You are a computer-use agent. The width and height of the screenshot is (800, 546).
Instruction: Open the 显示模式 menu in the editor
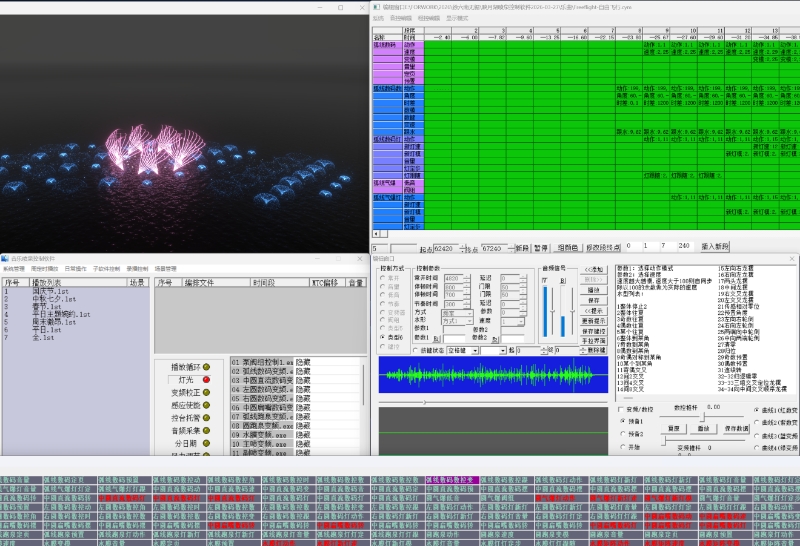(459, 18)
